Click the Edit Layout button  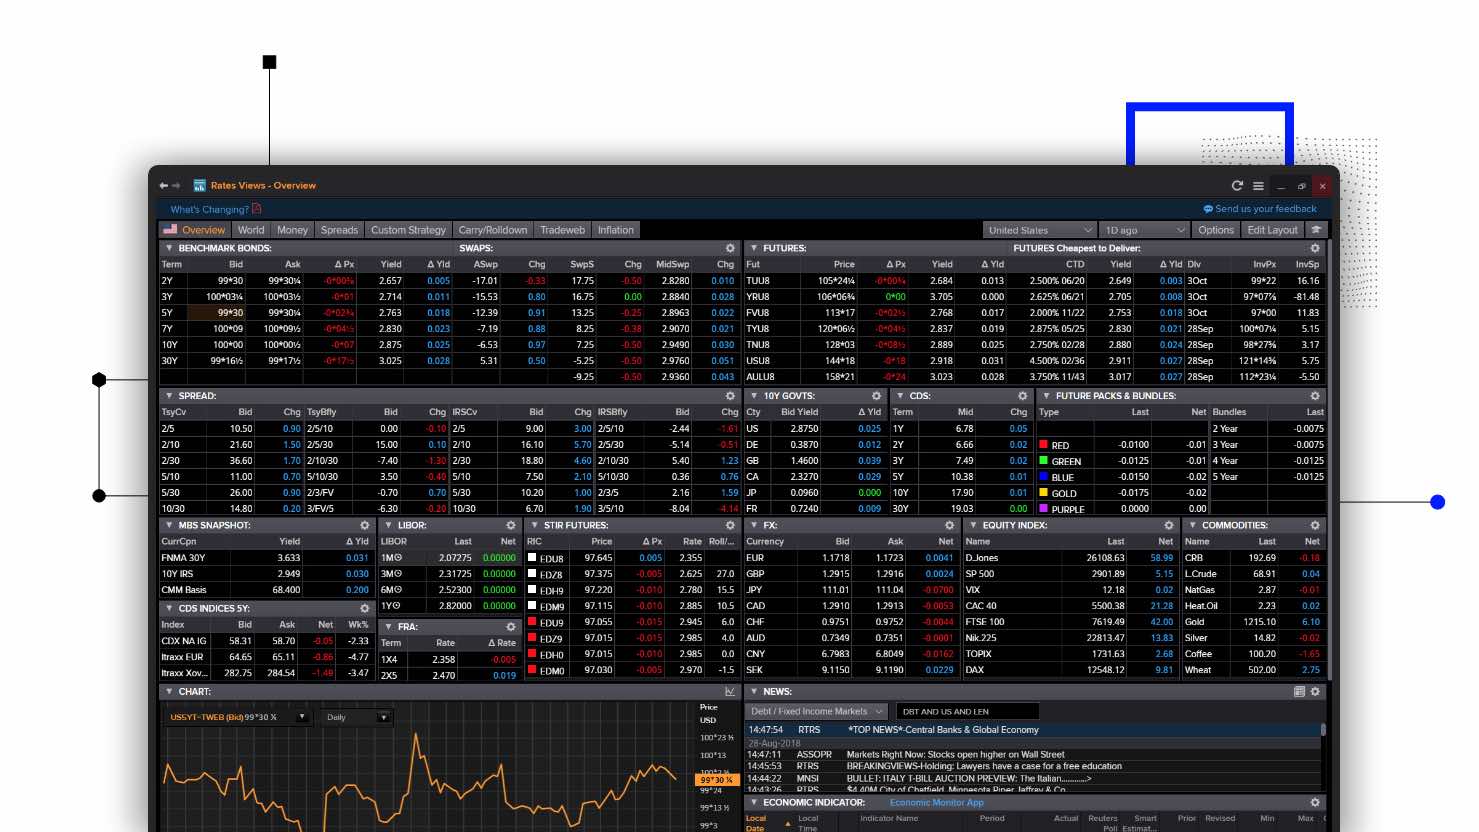(x=1272, y=230)
